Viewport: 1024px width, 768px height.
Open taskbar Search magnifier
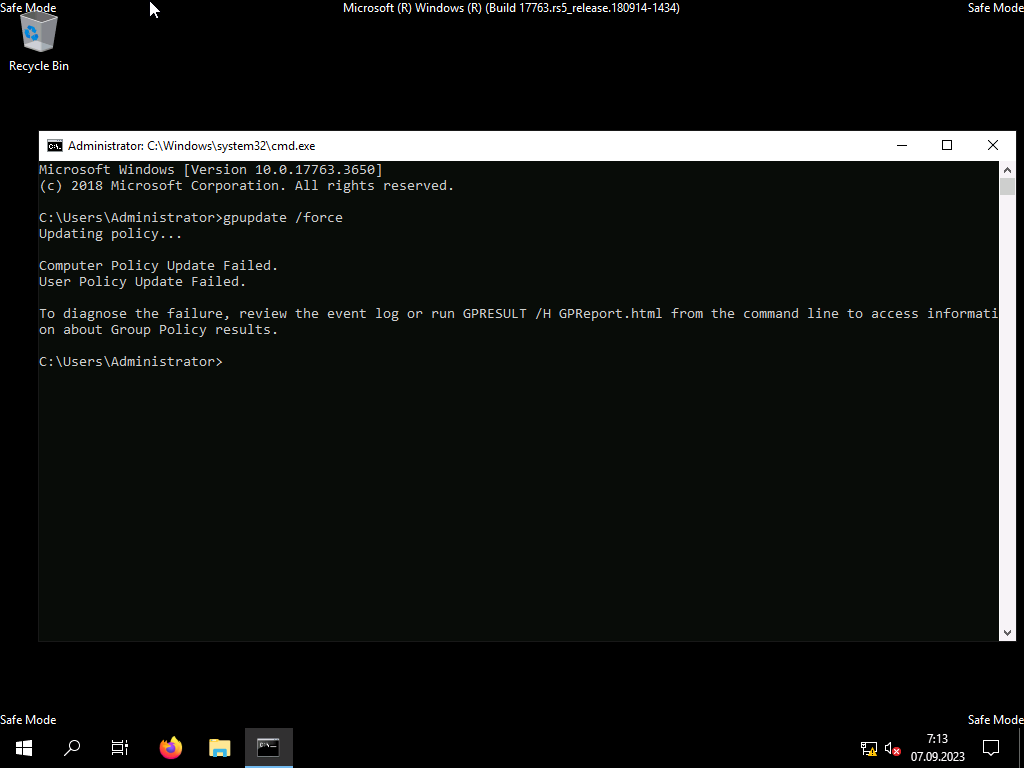[72, 747]
